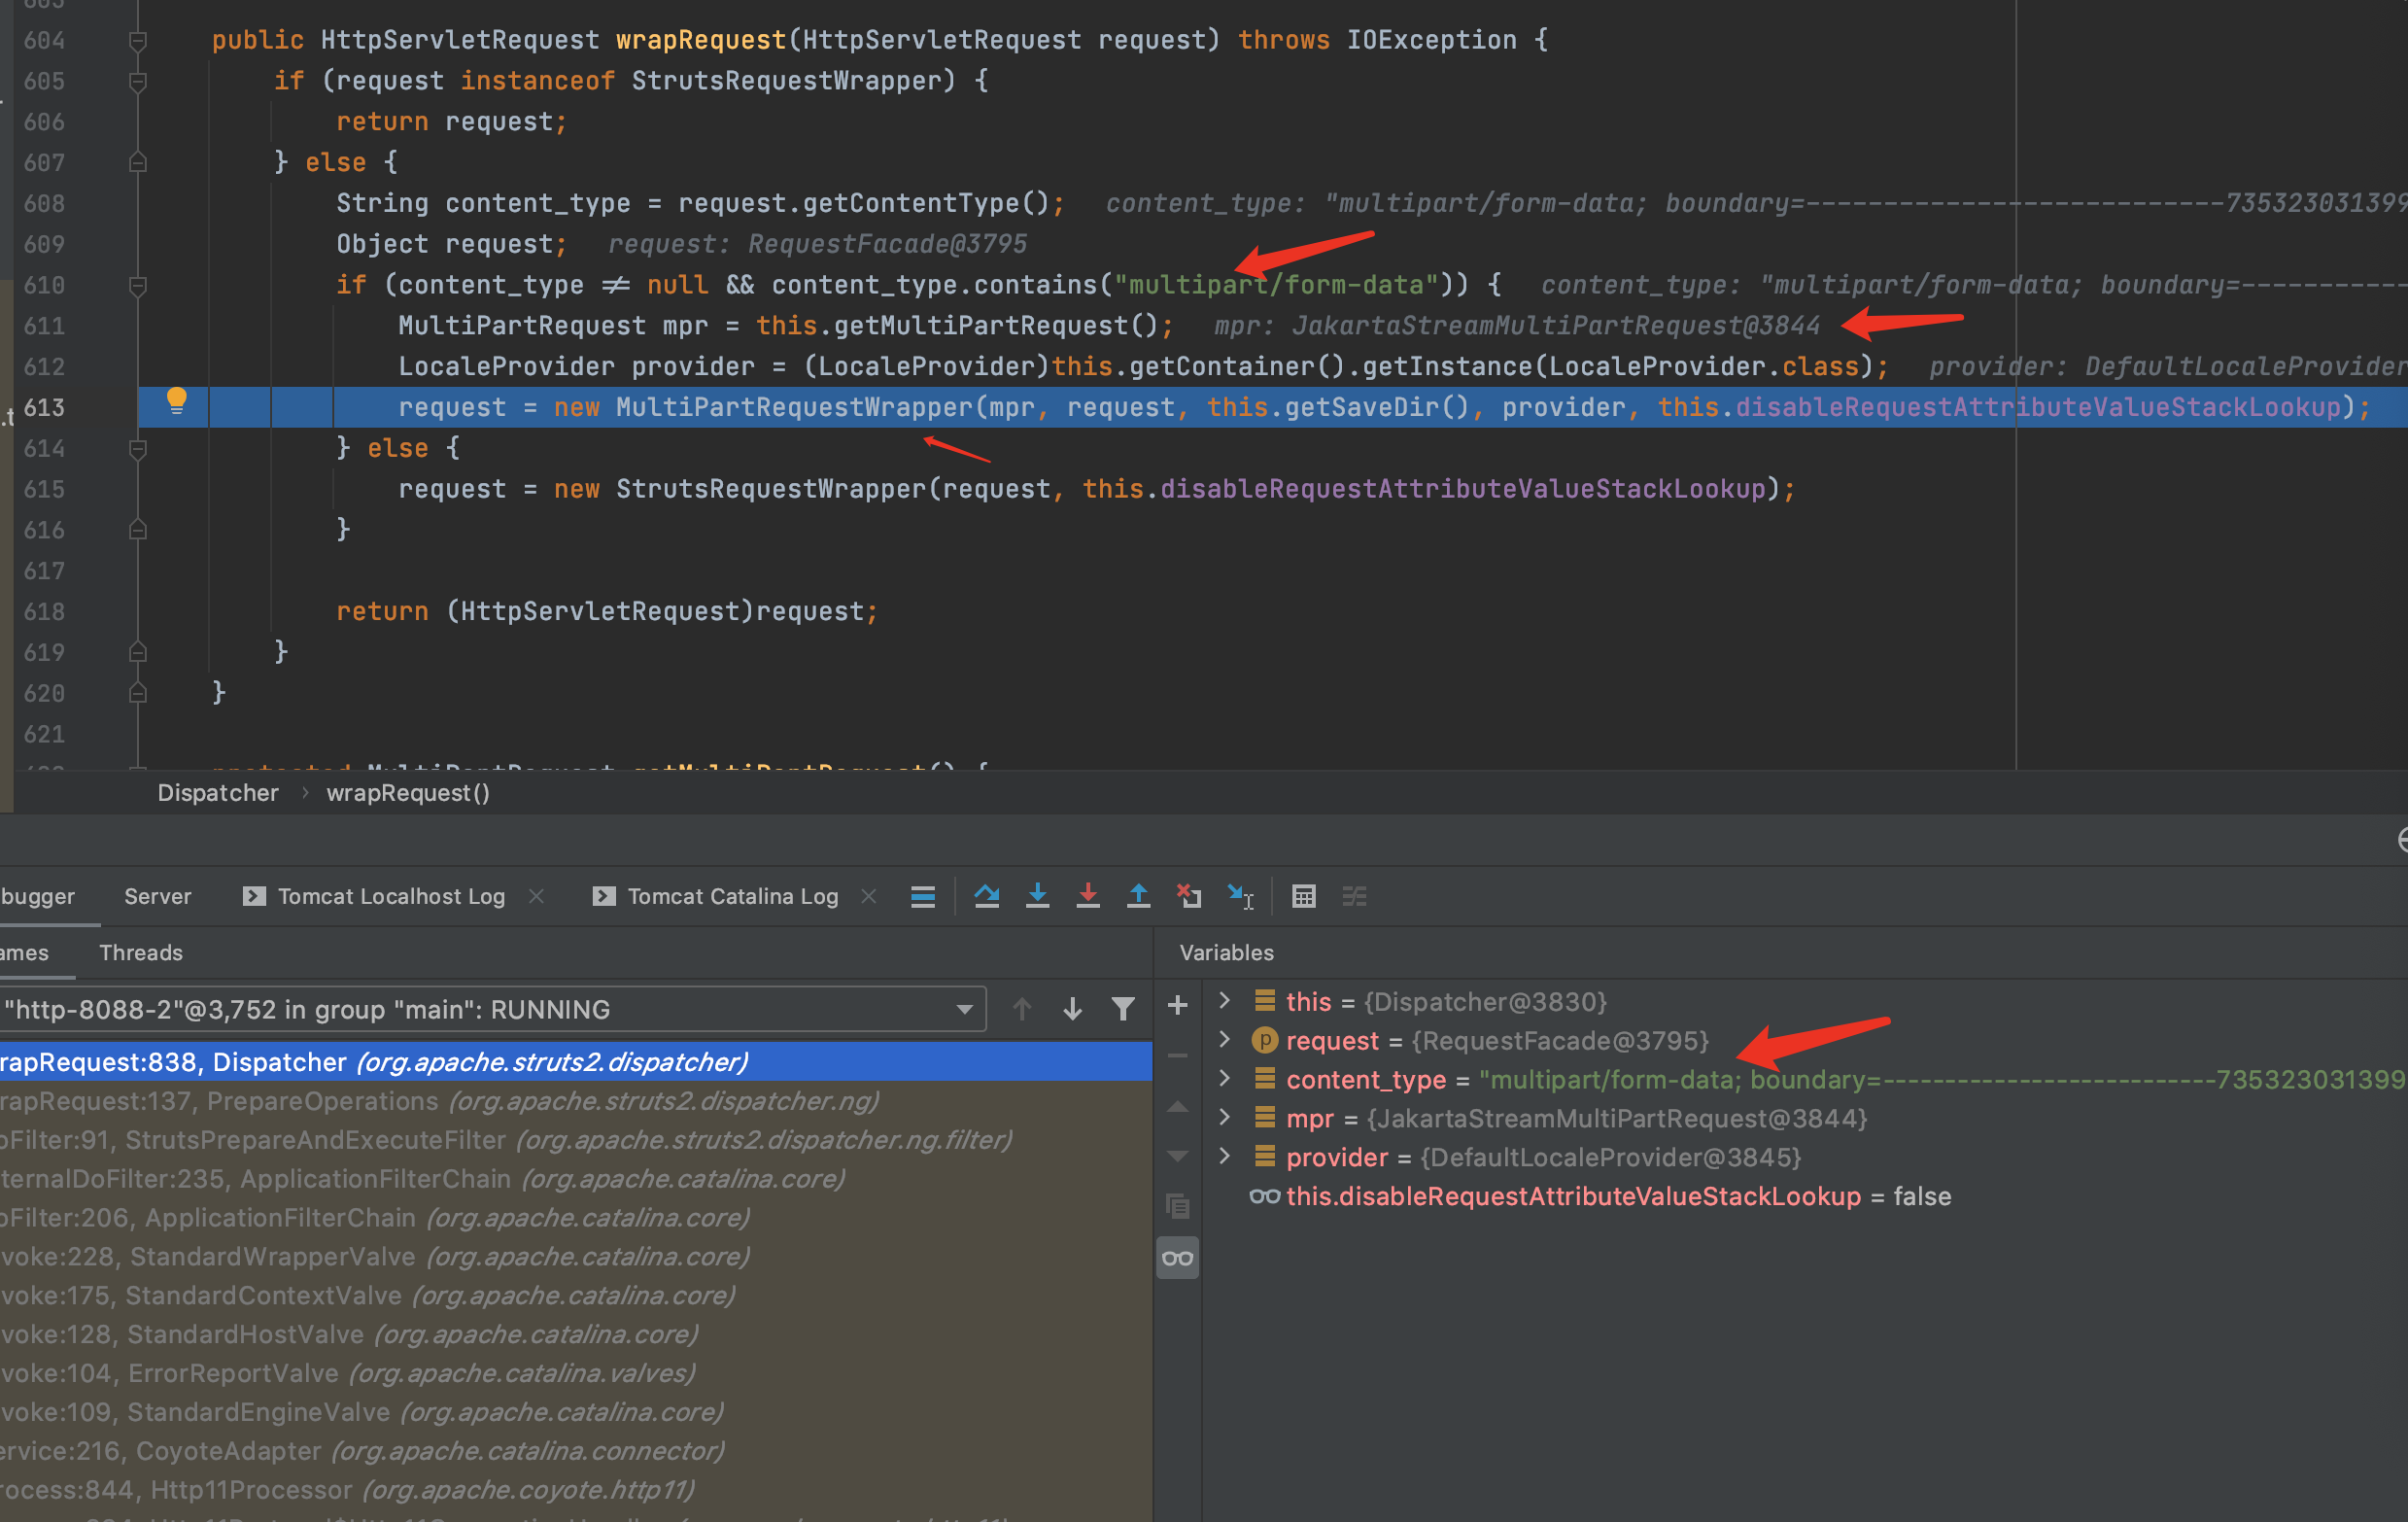The image size is (2408, 1522).
Task: Collapse the else fold marker at line 614
Action: click(x=138, y=449)
